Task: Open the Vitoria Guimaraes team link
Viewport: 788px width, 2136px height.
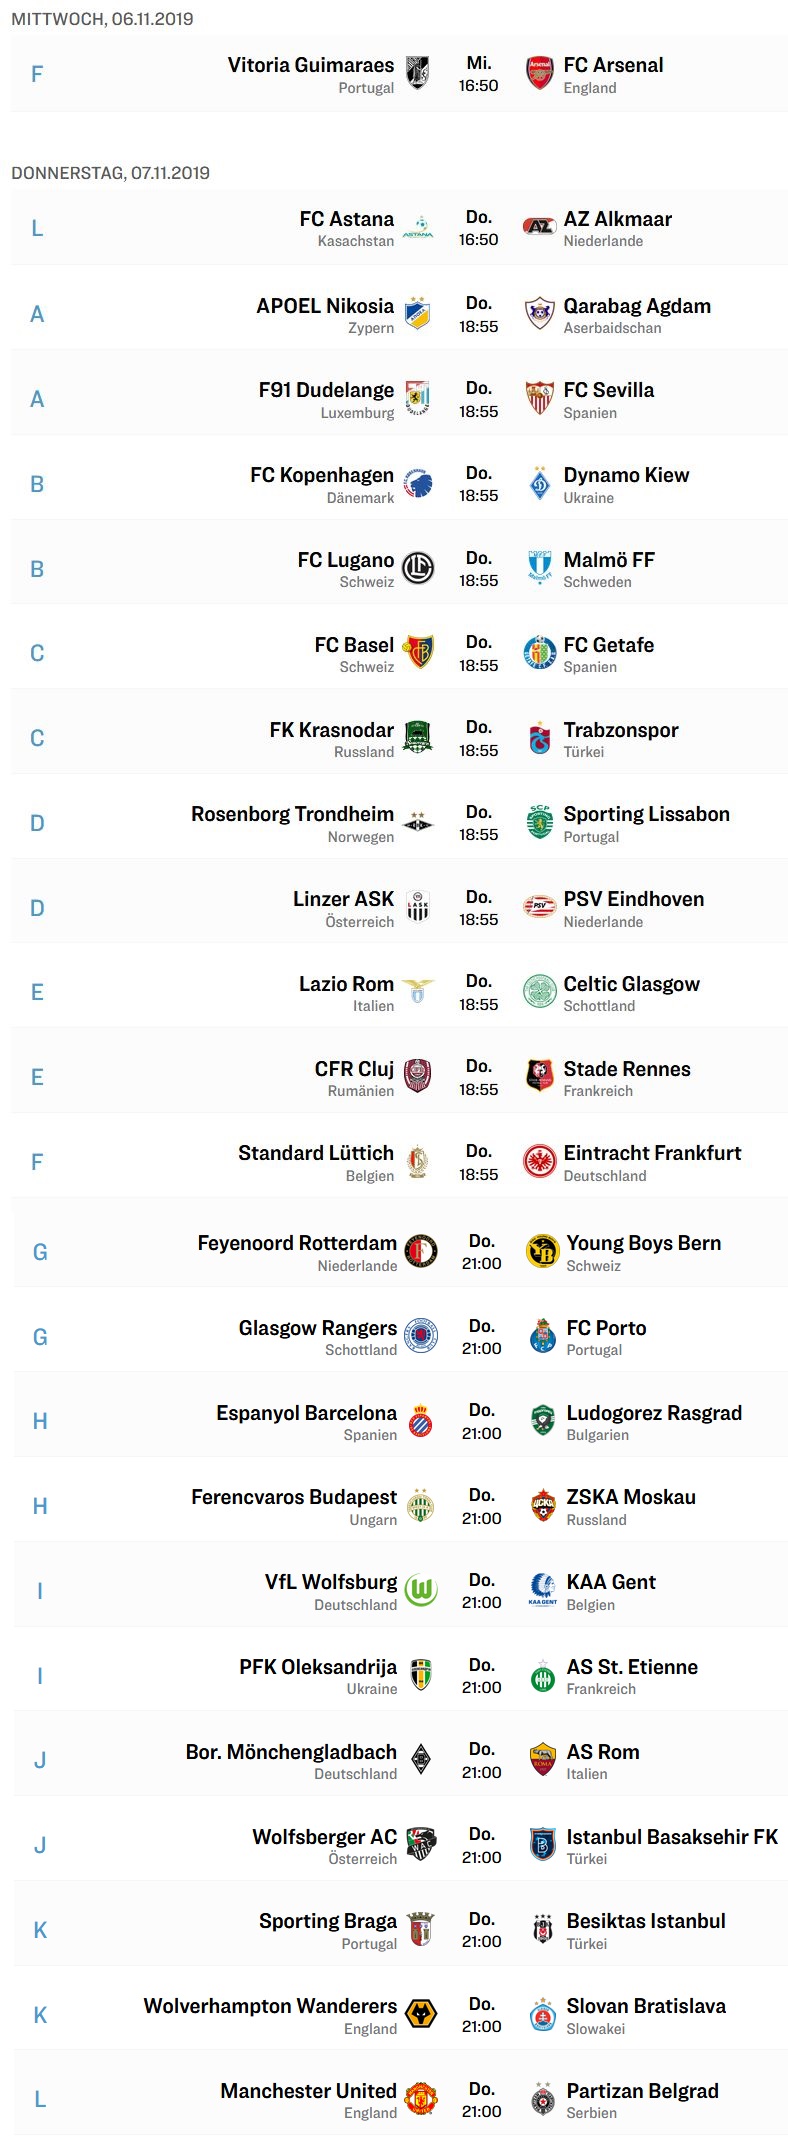Action: click(311, 65)
